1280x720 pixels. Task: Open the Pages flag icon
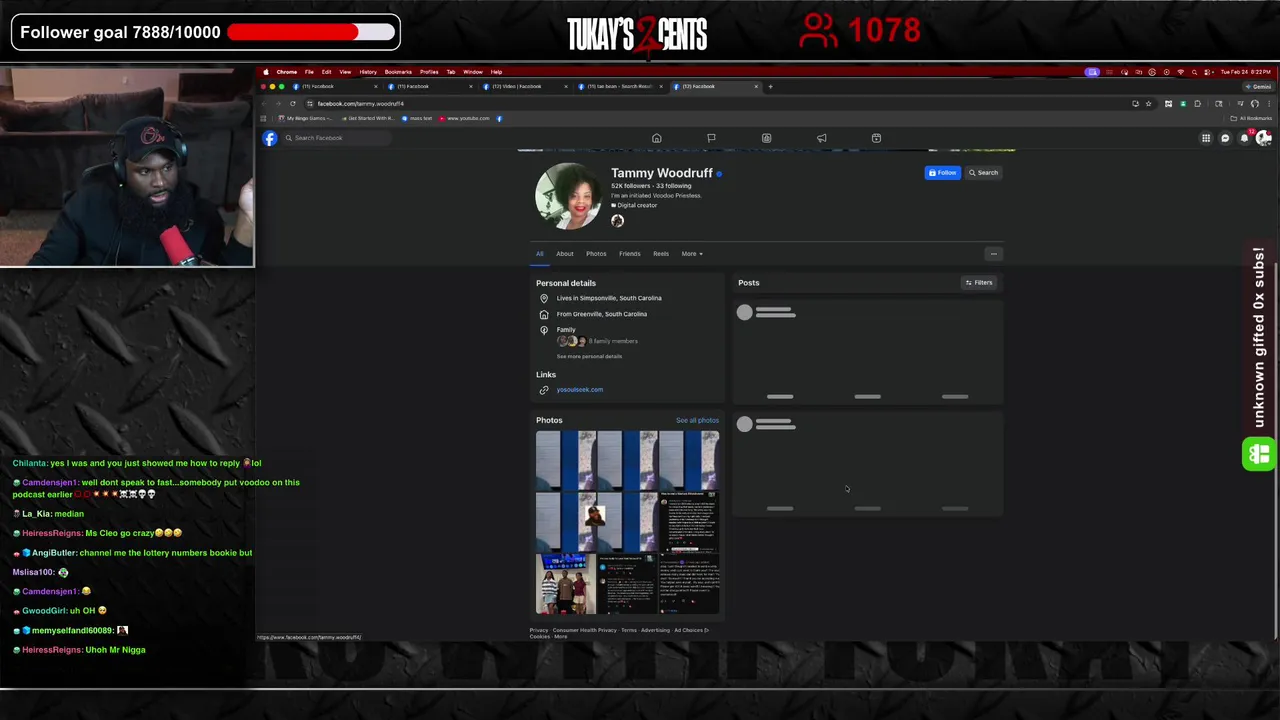711,138
